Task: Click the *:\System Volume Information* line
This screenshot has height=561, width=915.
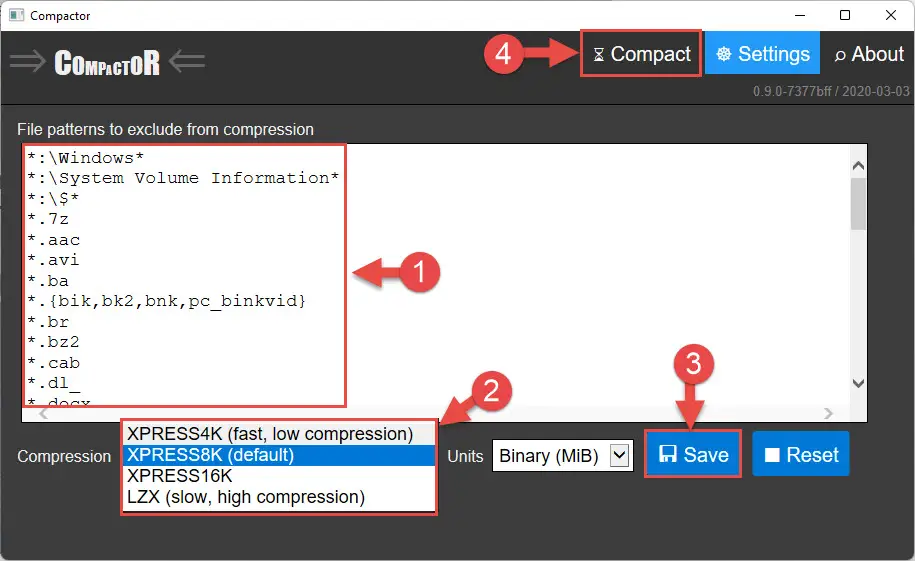Action: point(183,178)
